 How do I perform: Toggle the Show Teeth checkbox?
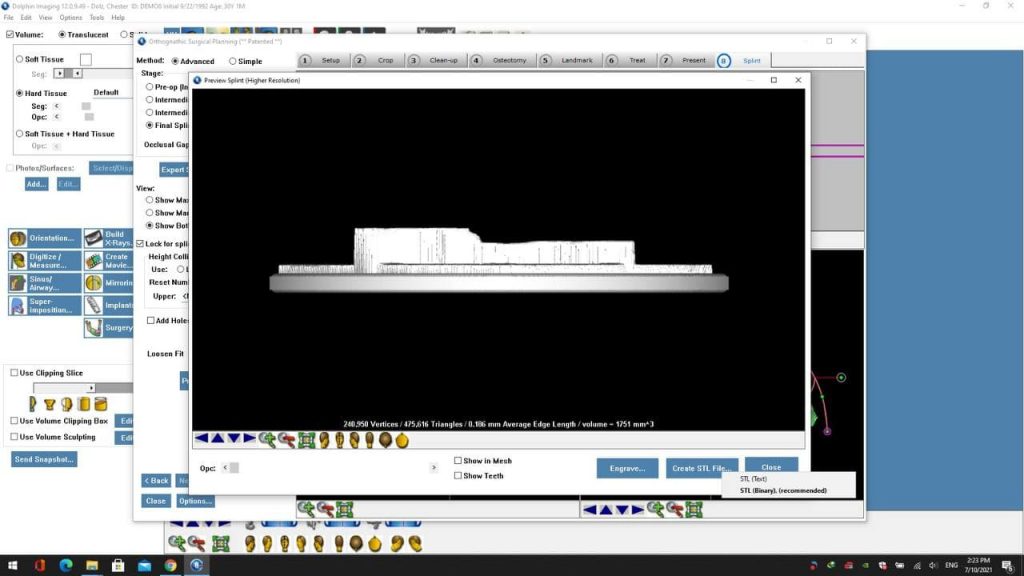(x=458, y=476)
